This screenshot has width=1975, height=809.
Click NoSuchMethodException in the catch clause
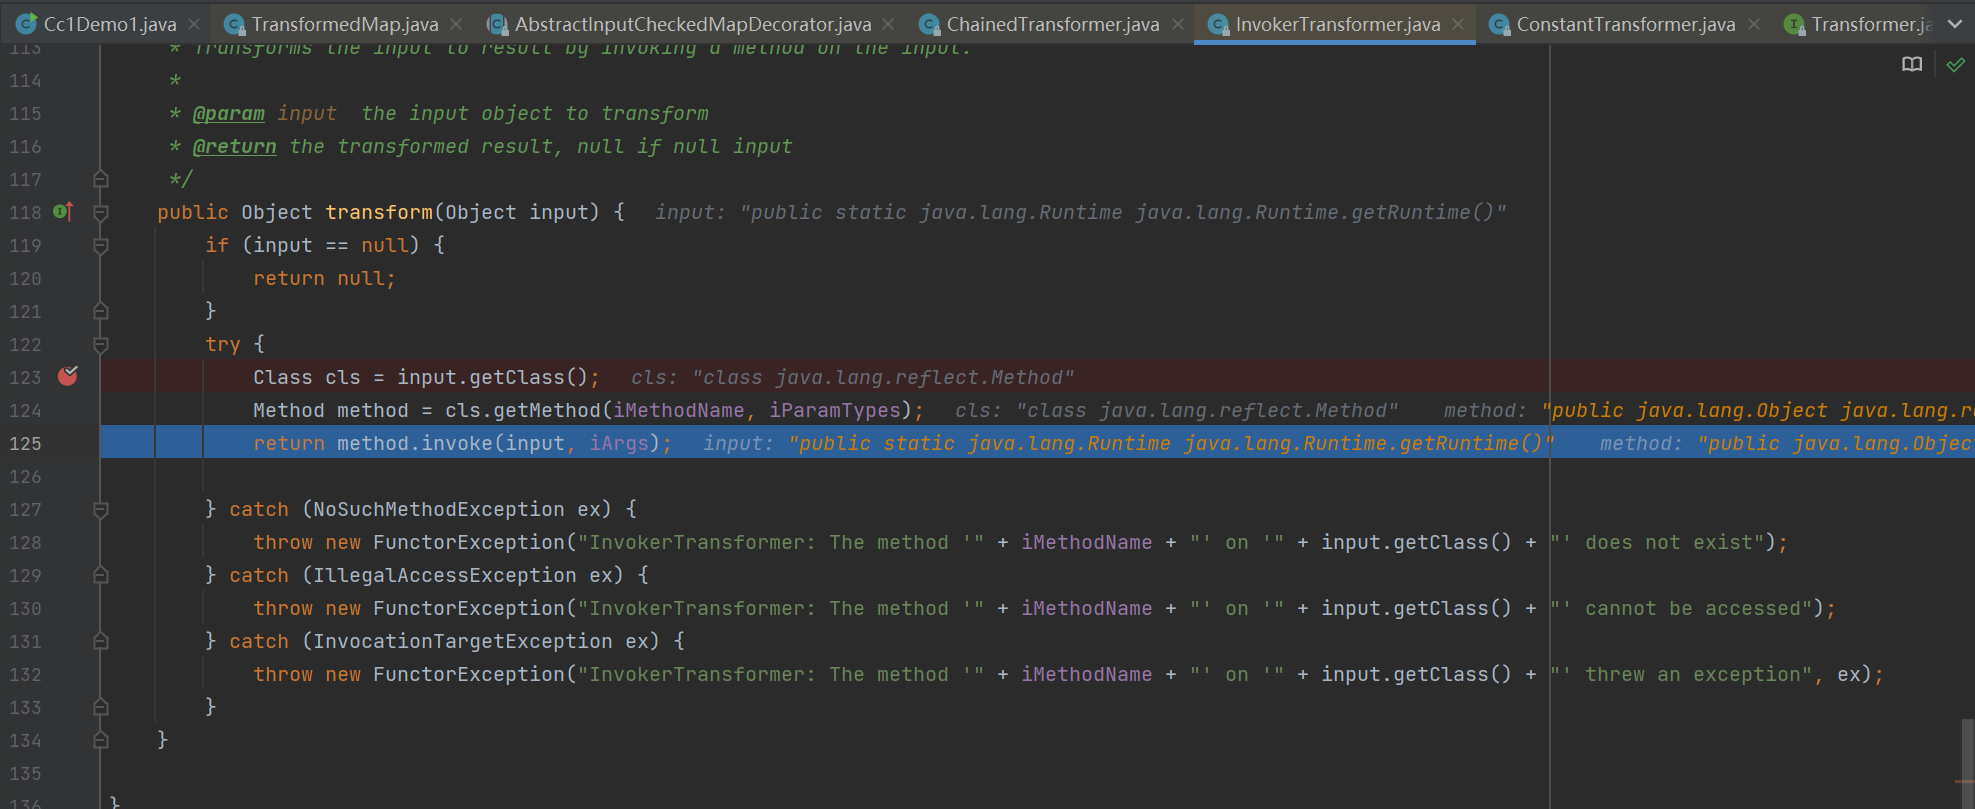(x=439, y=509)
